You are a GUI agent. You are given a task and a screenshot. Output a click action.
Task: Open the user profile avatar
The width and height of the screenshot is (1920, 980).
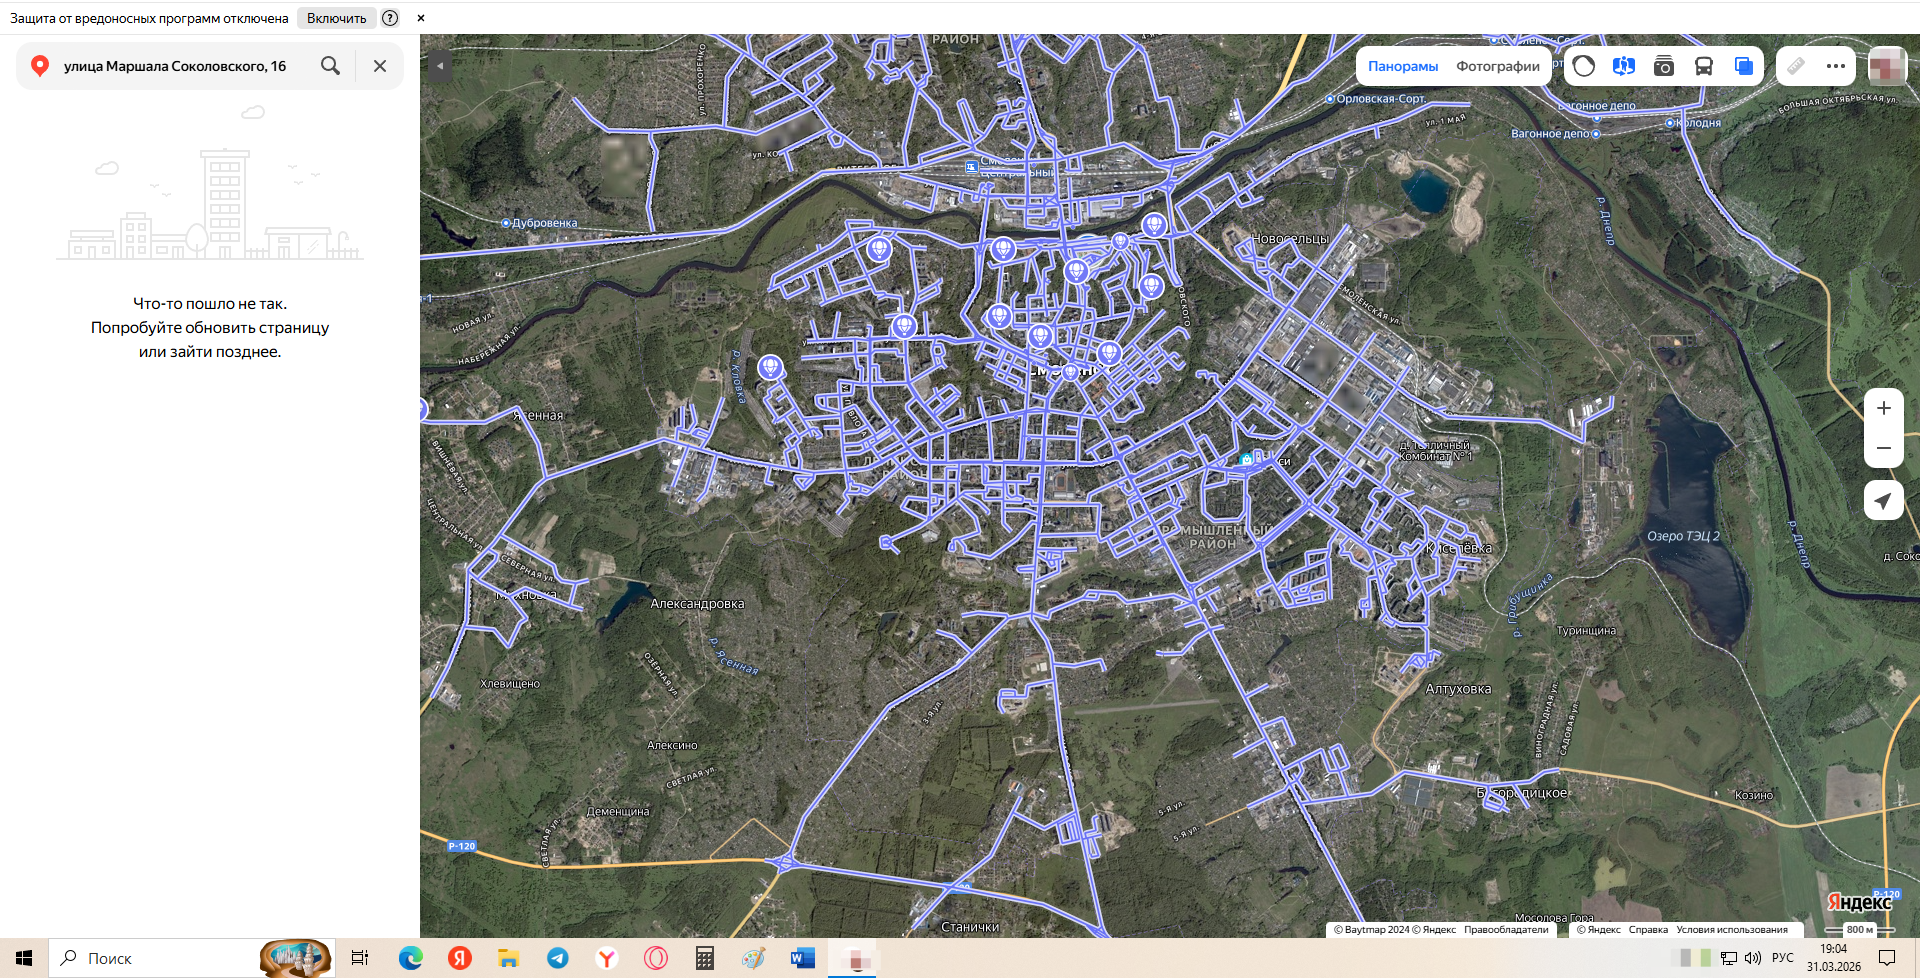tap(1887, 66)
